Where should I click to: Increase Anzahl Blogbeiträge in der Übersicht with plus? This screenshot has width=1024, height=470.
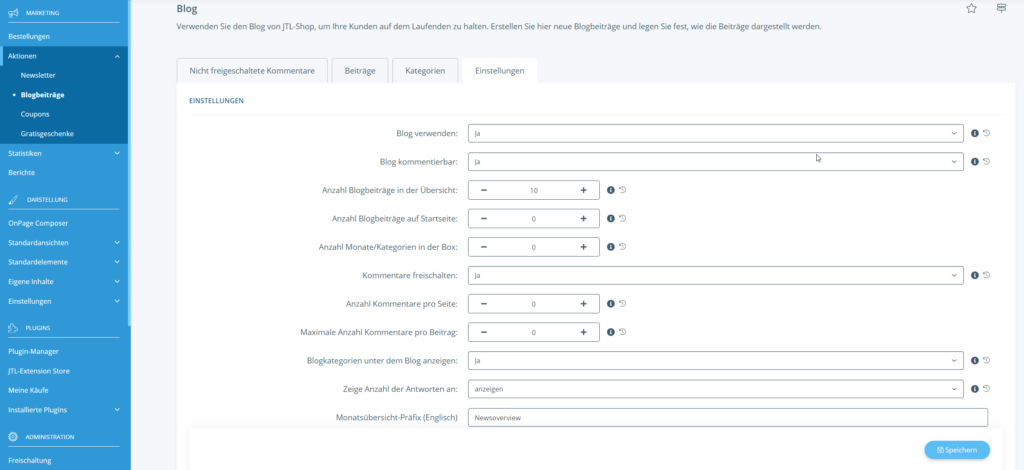tap(583, 190)
